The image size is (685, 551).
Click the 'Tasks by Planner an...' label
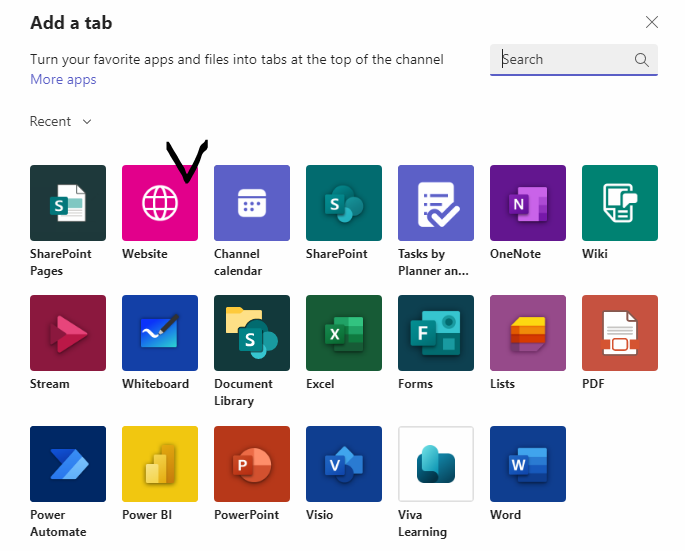click(x=433, y=262)
